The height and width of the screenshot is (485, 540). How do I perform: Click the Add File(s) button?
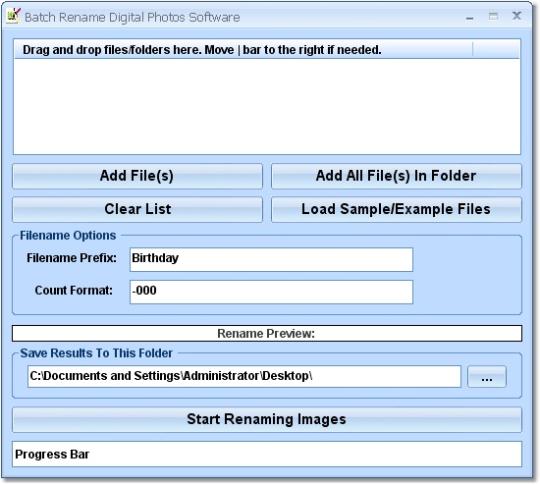point(137,176)
